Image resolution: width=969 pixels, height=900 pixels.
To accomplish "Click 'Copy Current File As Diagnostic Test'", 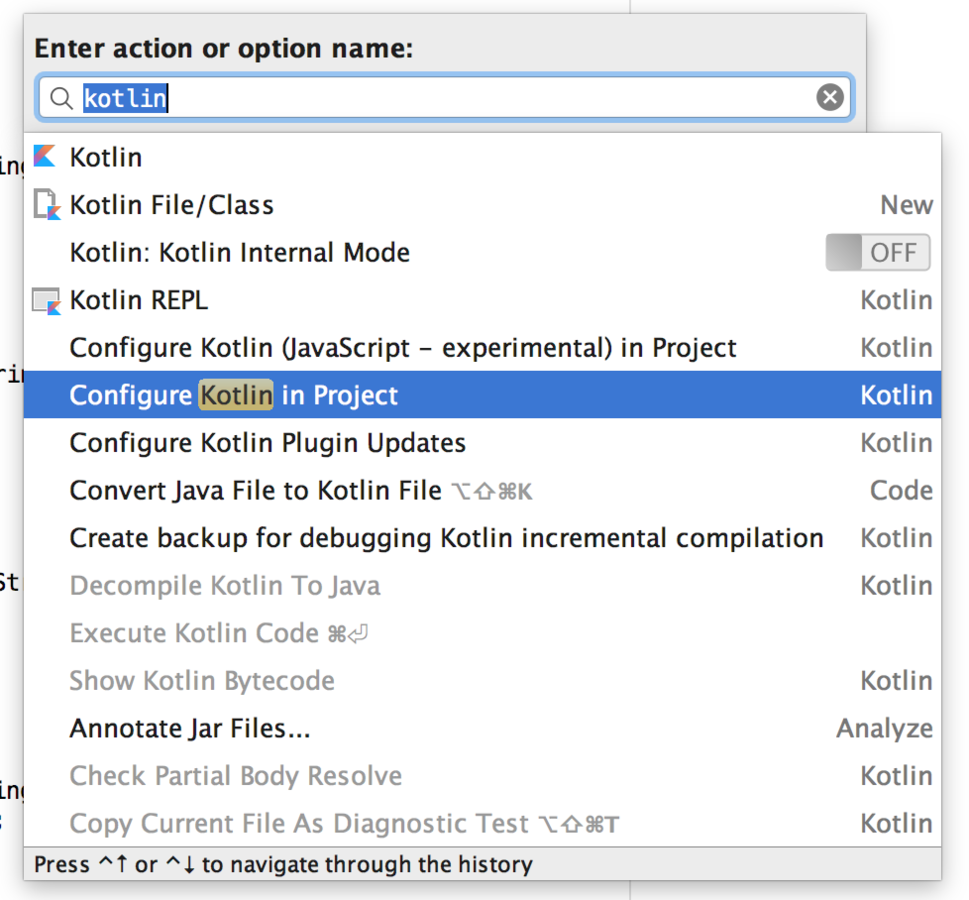I will click(x=482, y=823).
